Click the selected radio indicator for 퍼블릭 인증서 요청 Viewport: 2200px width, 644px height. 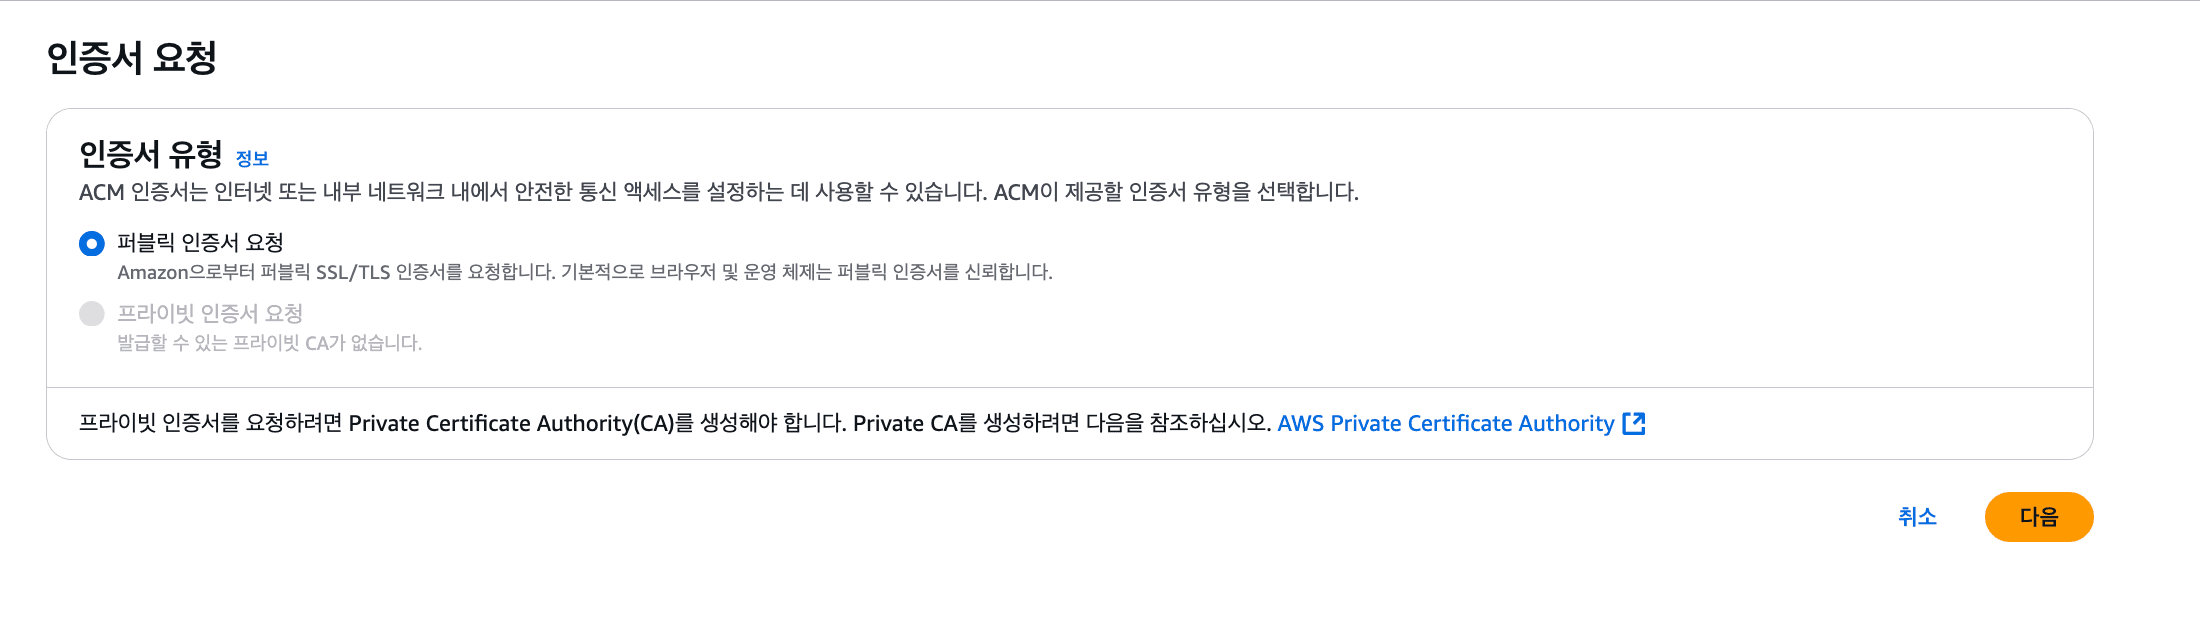[91, 242]
